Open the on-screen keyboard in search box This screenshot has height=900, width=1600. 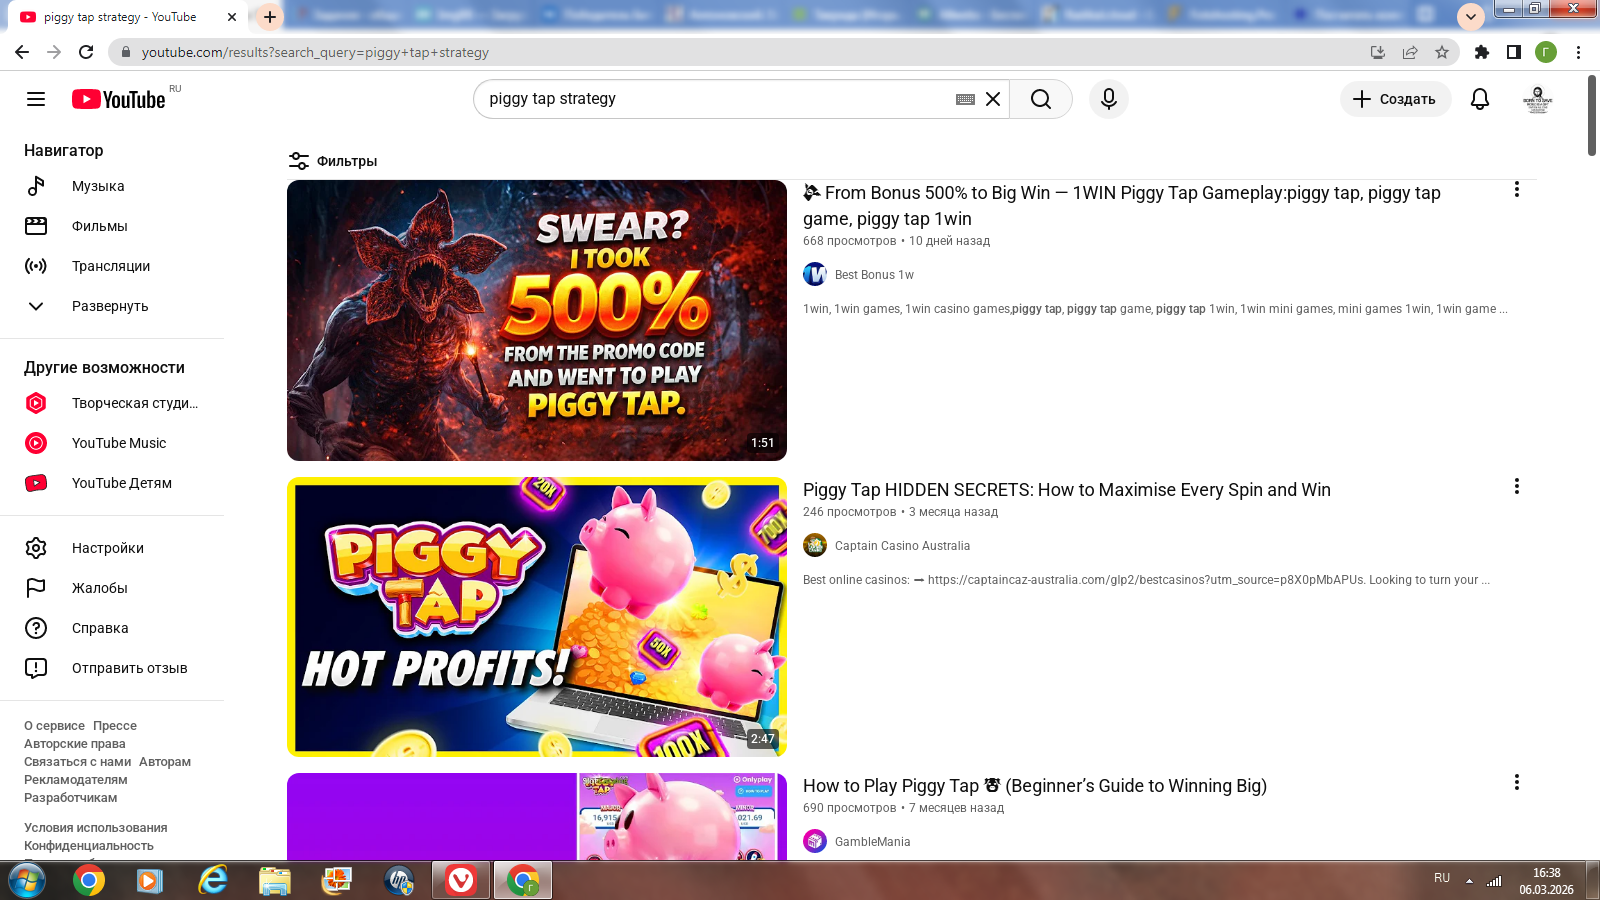click(x=965, y=99)
